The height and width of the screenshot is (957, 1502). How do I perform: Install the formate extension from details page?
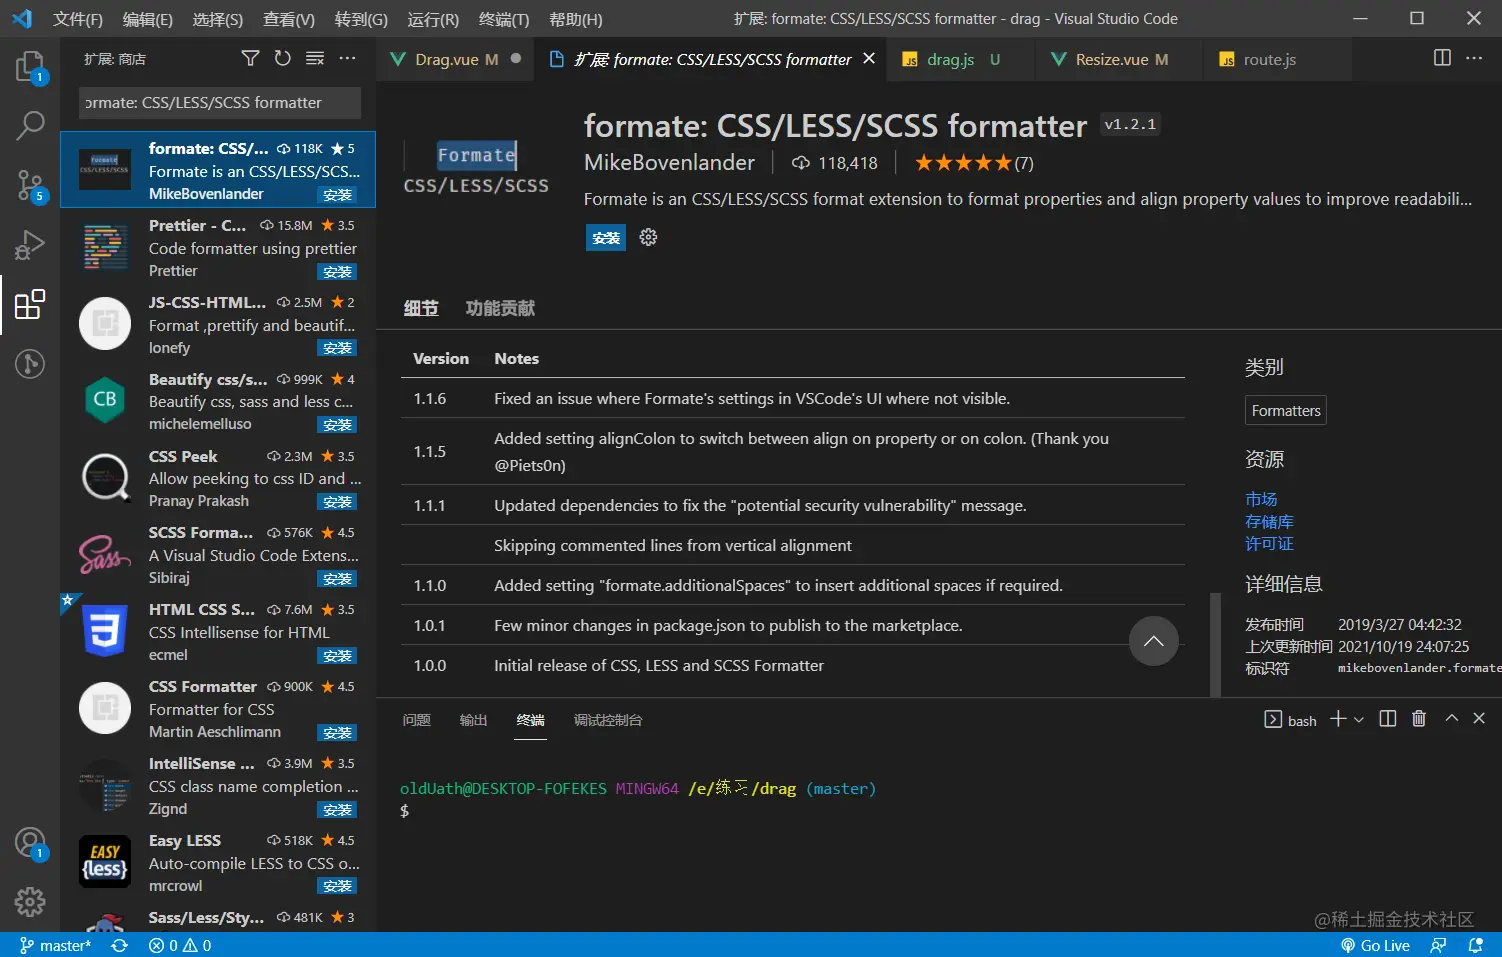pos(606,238)
